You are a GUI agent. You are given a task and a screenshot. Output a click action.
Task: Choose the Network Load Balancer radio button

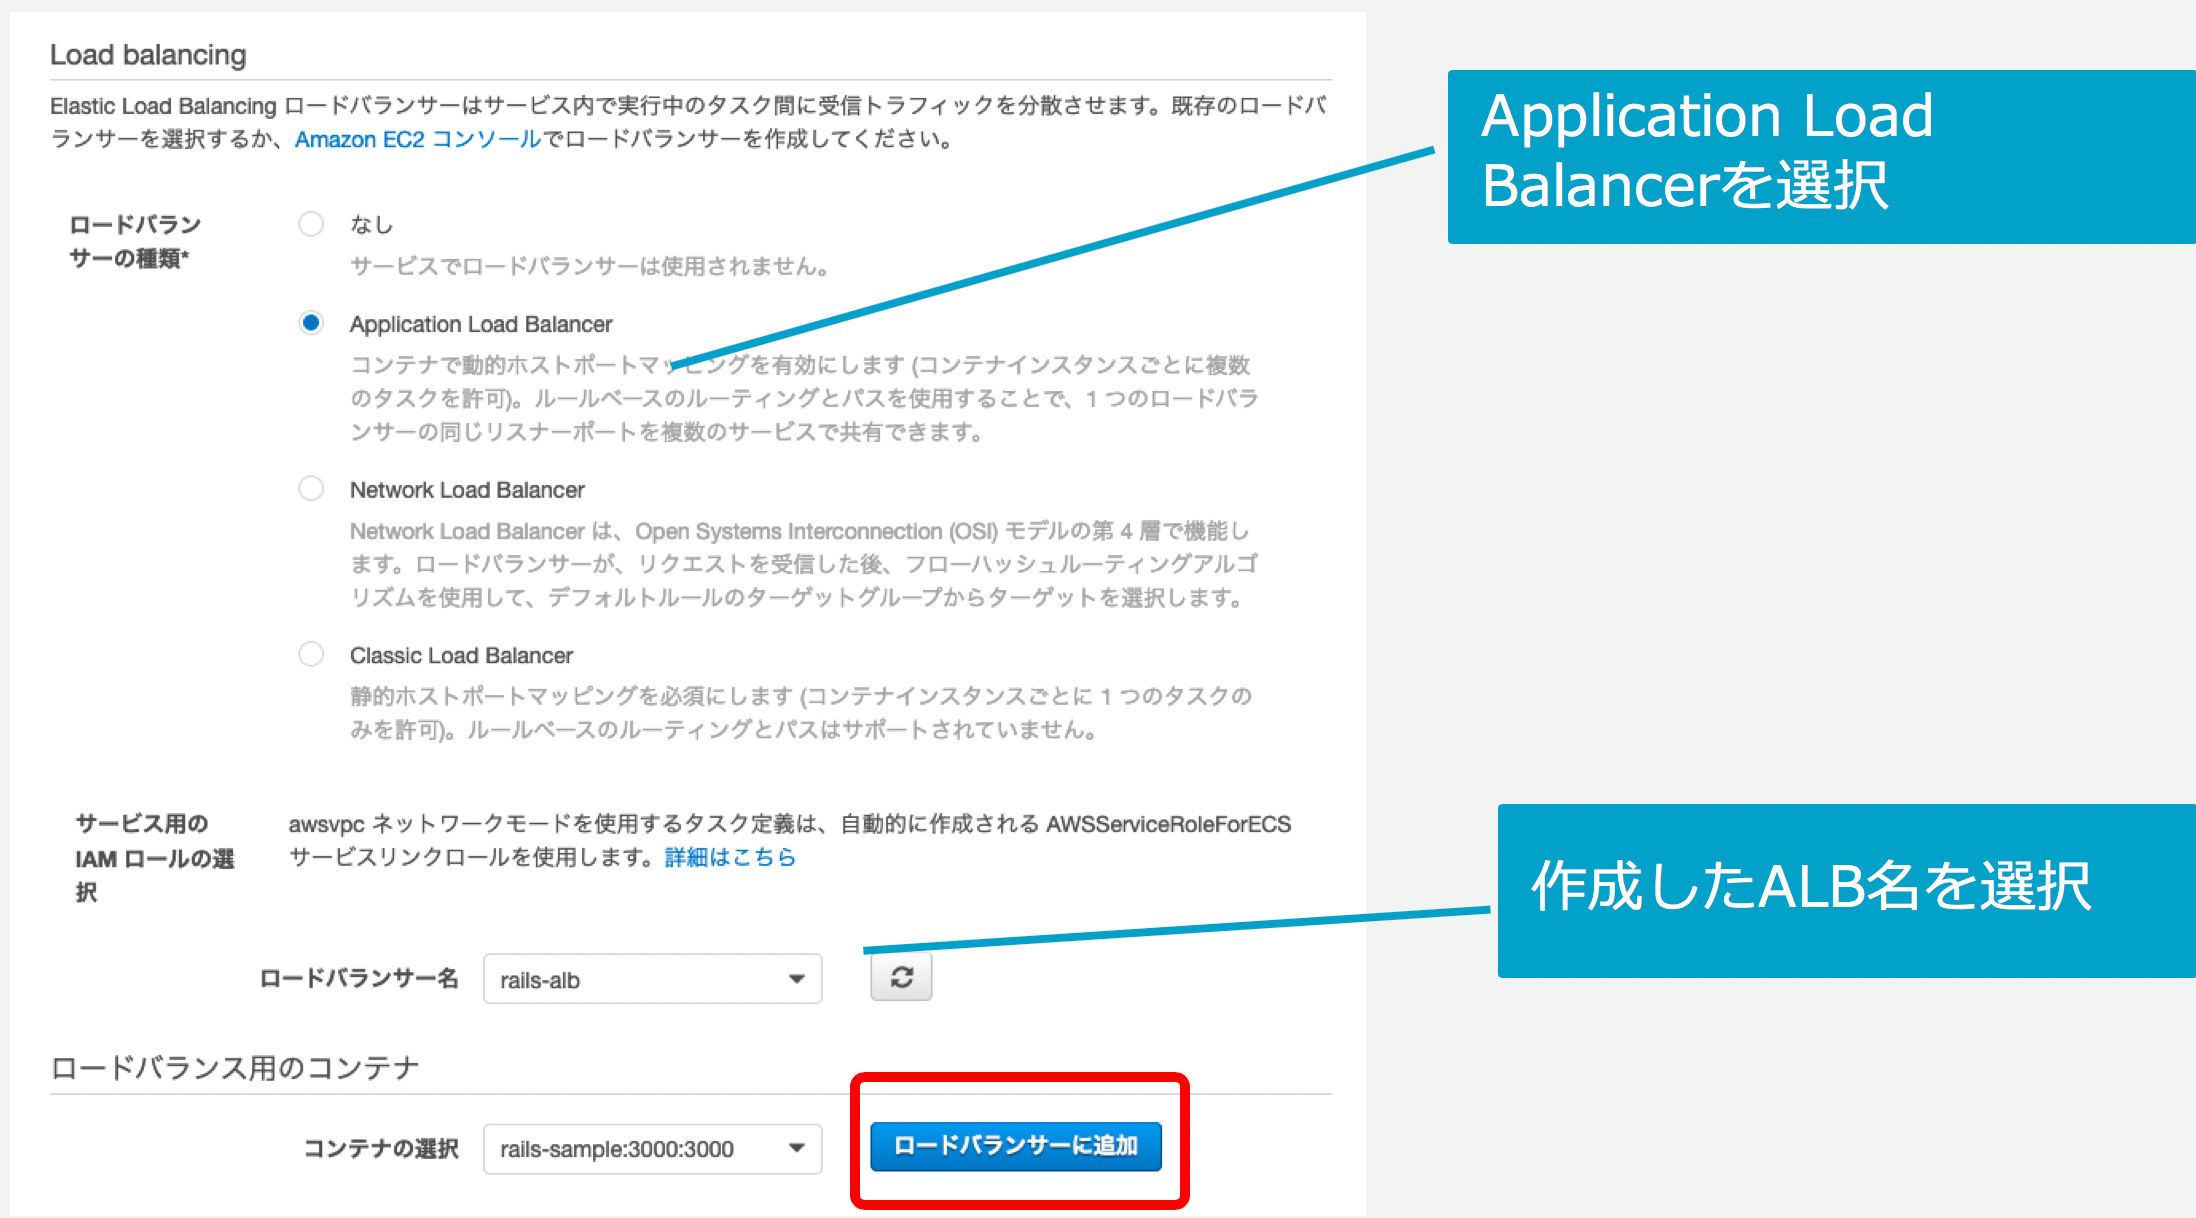tap(311, 488)
